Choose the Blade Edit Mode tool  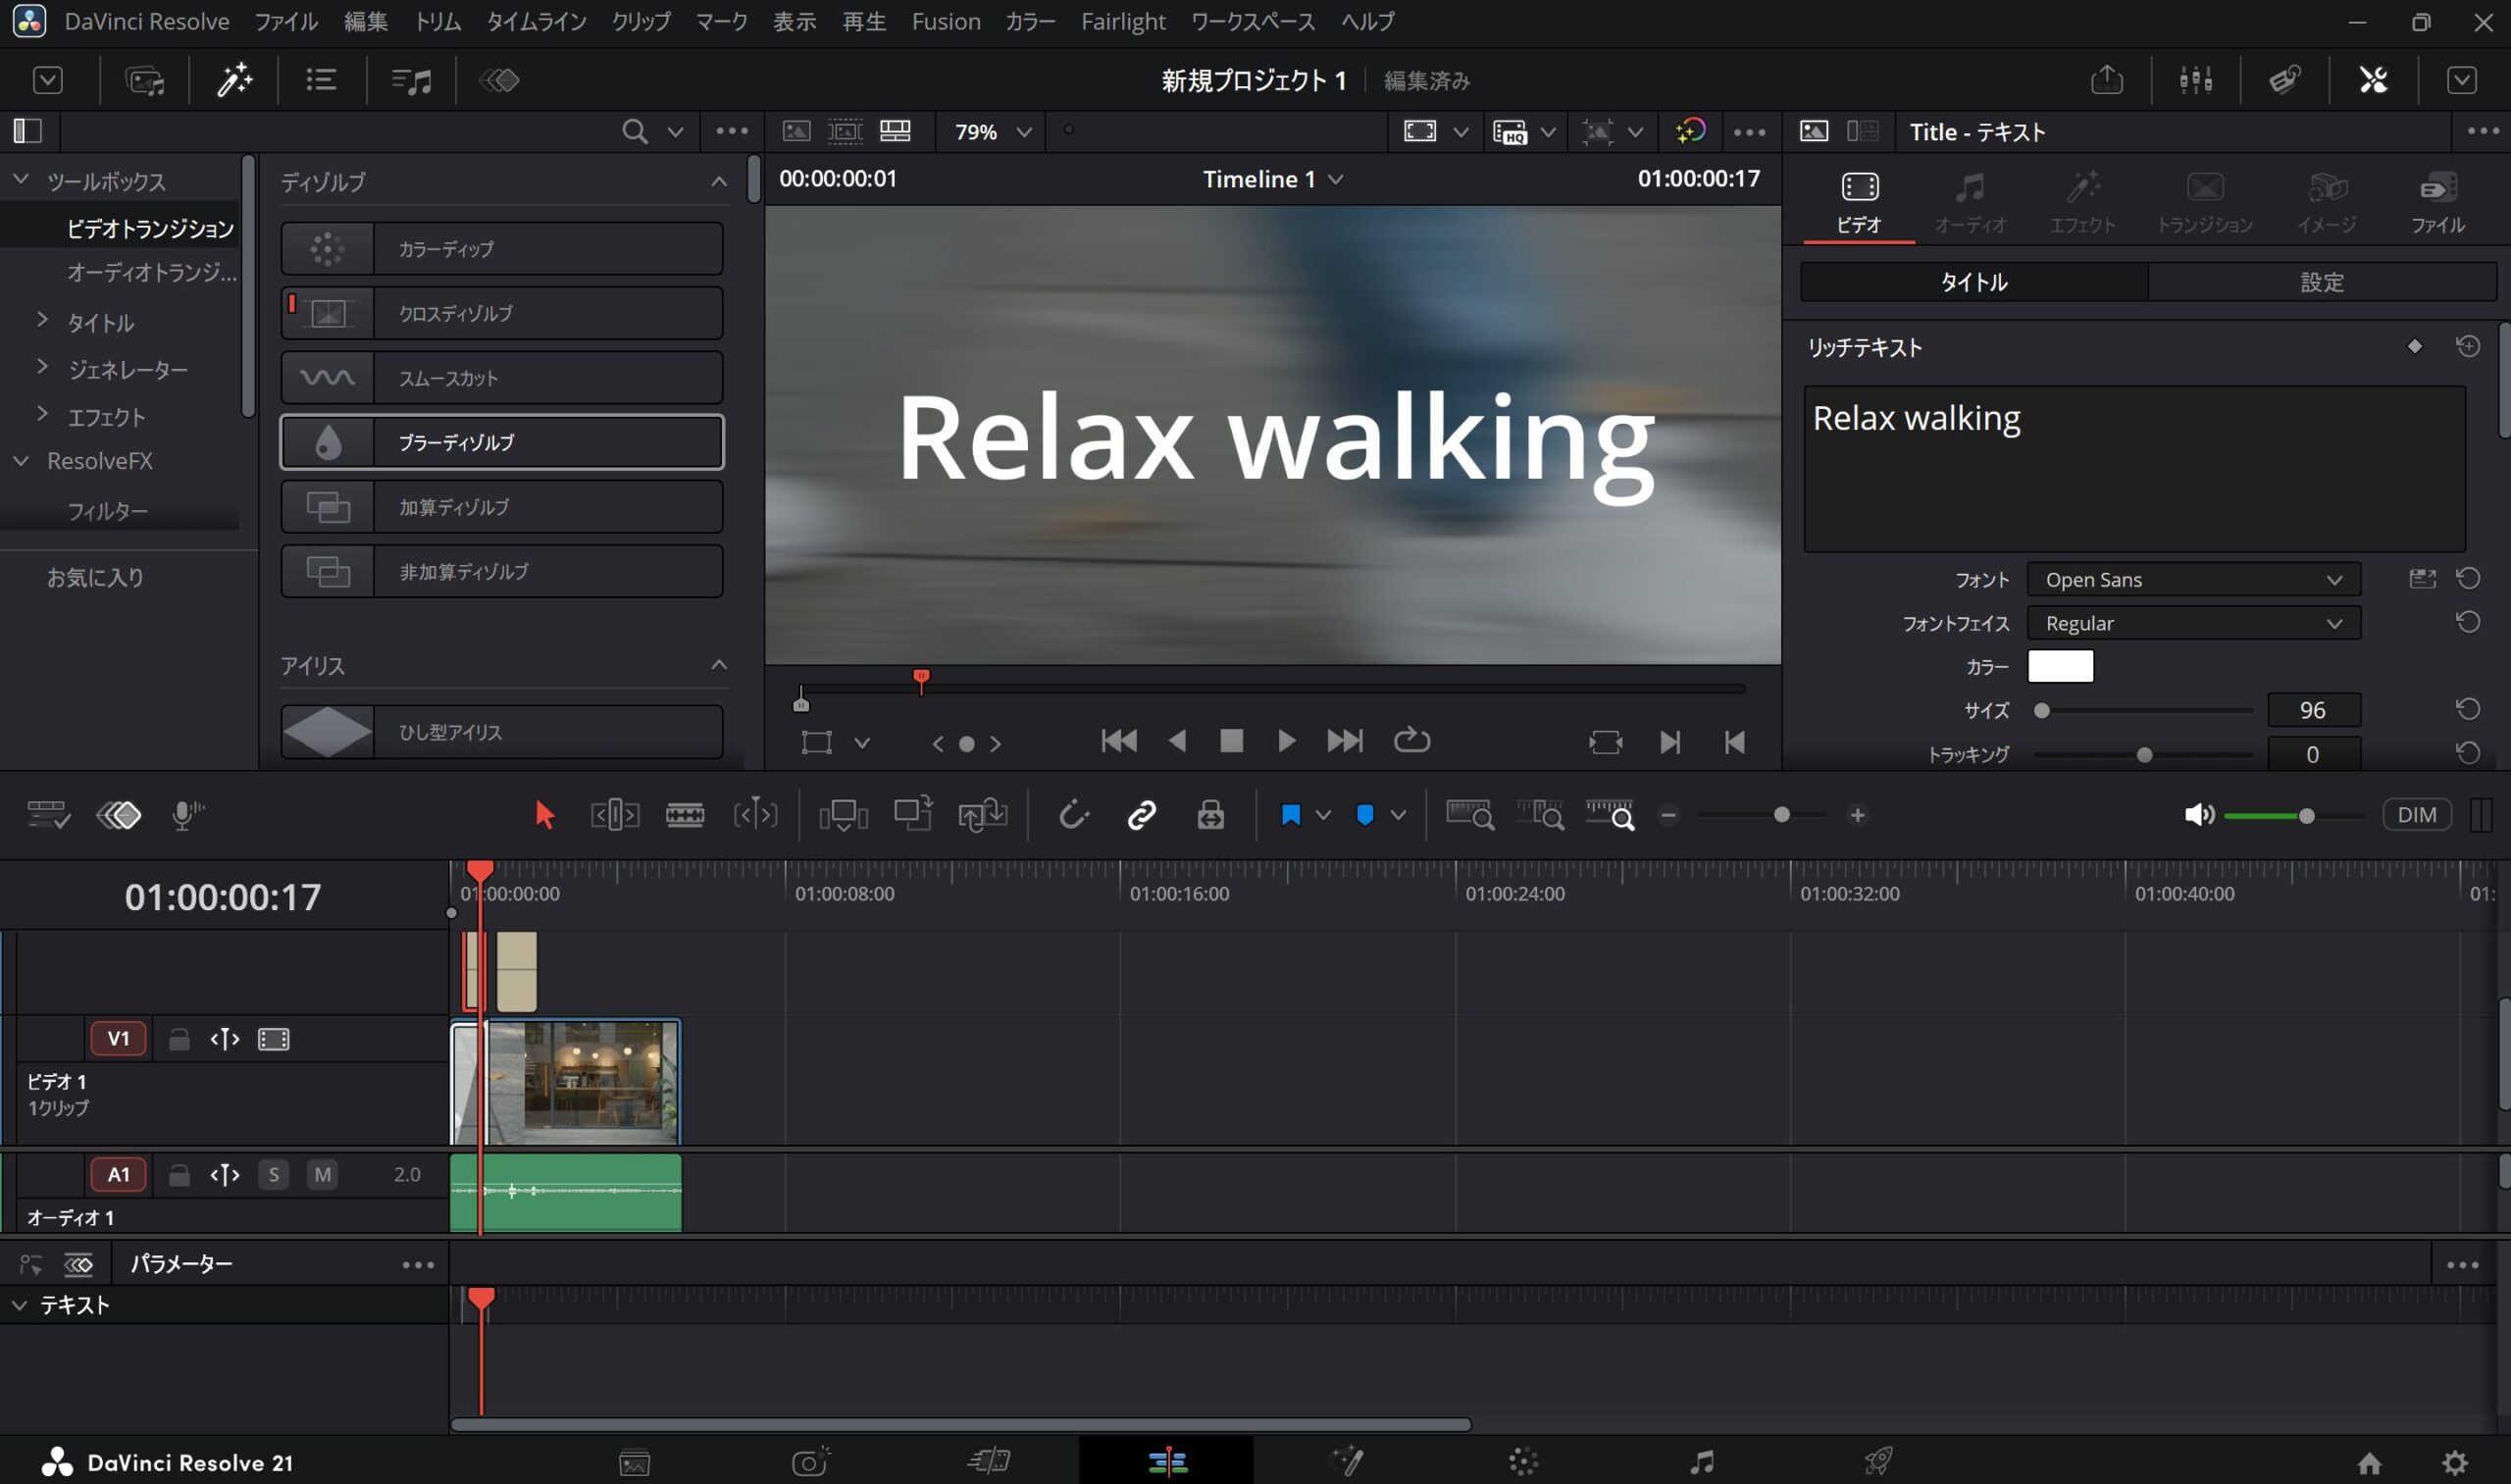click(685, 815)
